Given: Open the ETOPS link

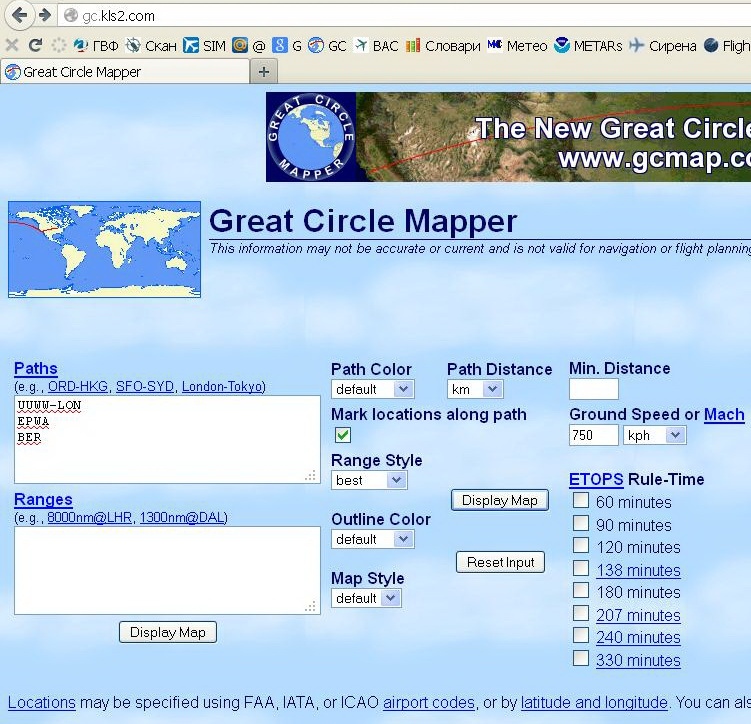Looking at the screenshot, I should point(596,479).
